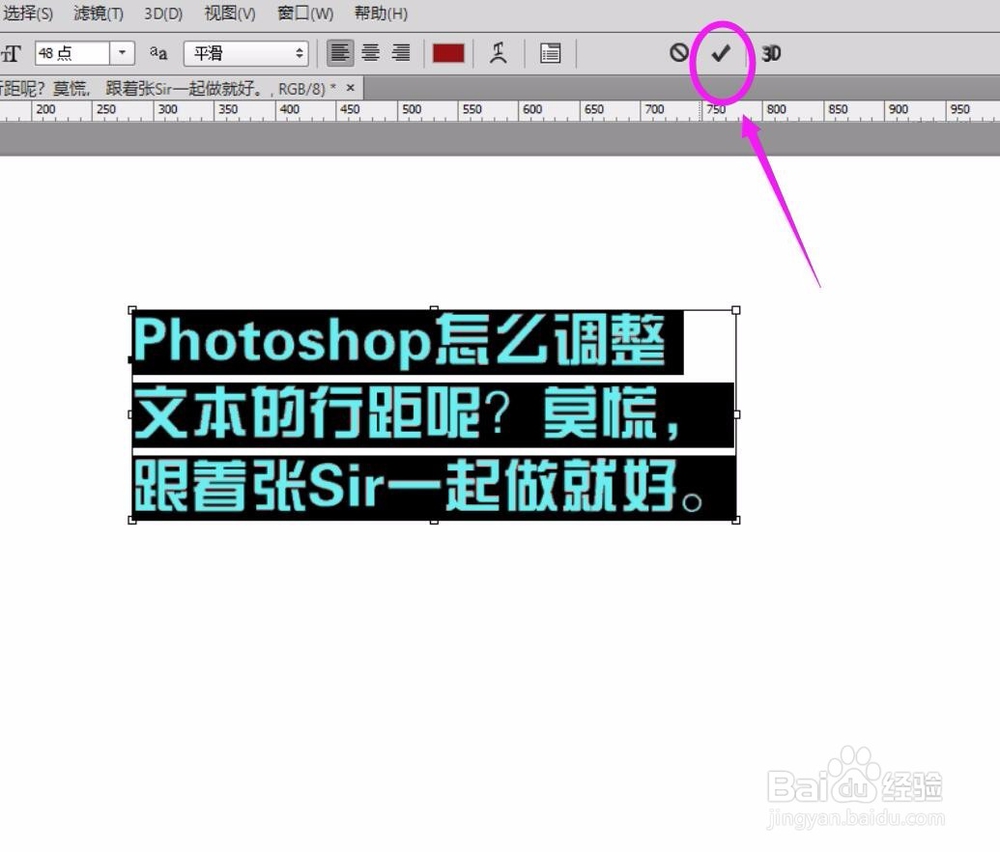
Task: Expand the font size dropdown arrow
Action: [122, 53]
